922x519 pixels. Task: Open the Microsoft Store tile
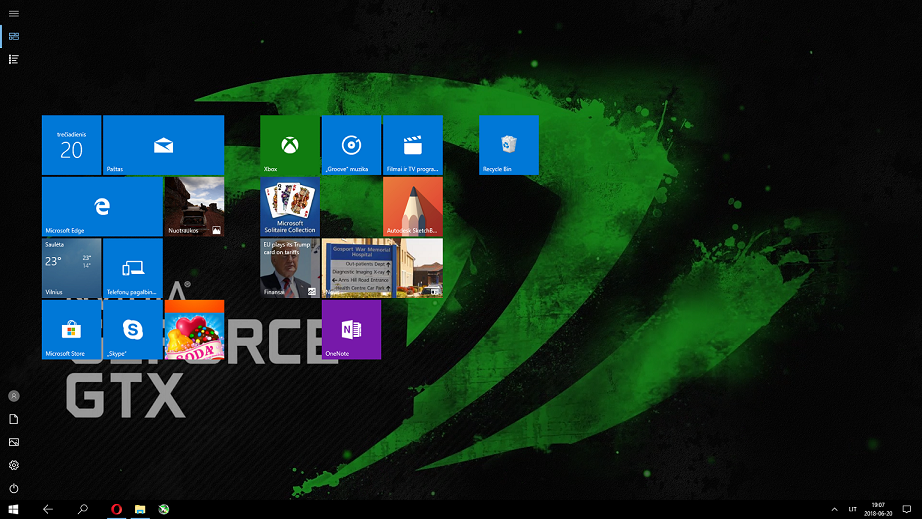click(71, 330)
